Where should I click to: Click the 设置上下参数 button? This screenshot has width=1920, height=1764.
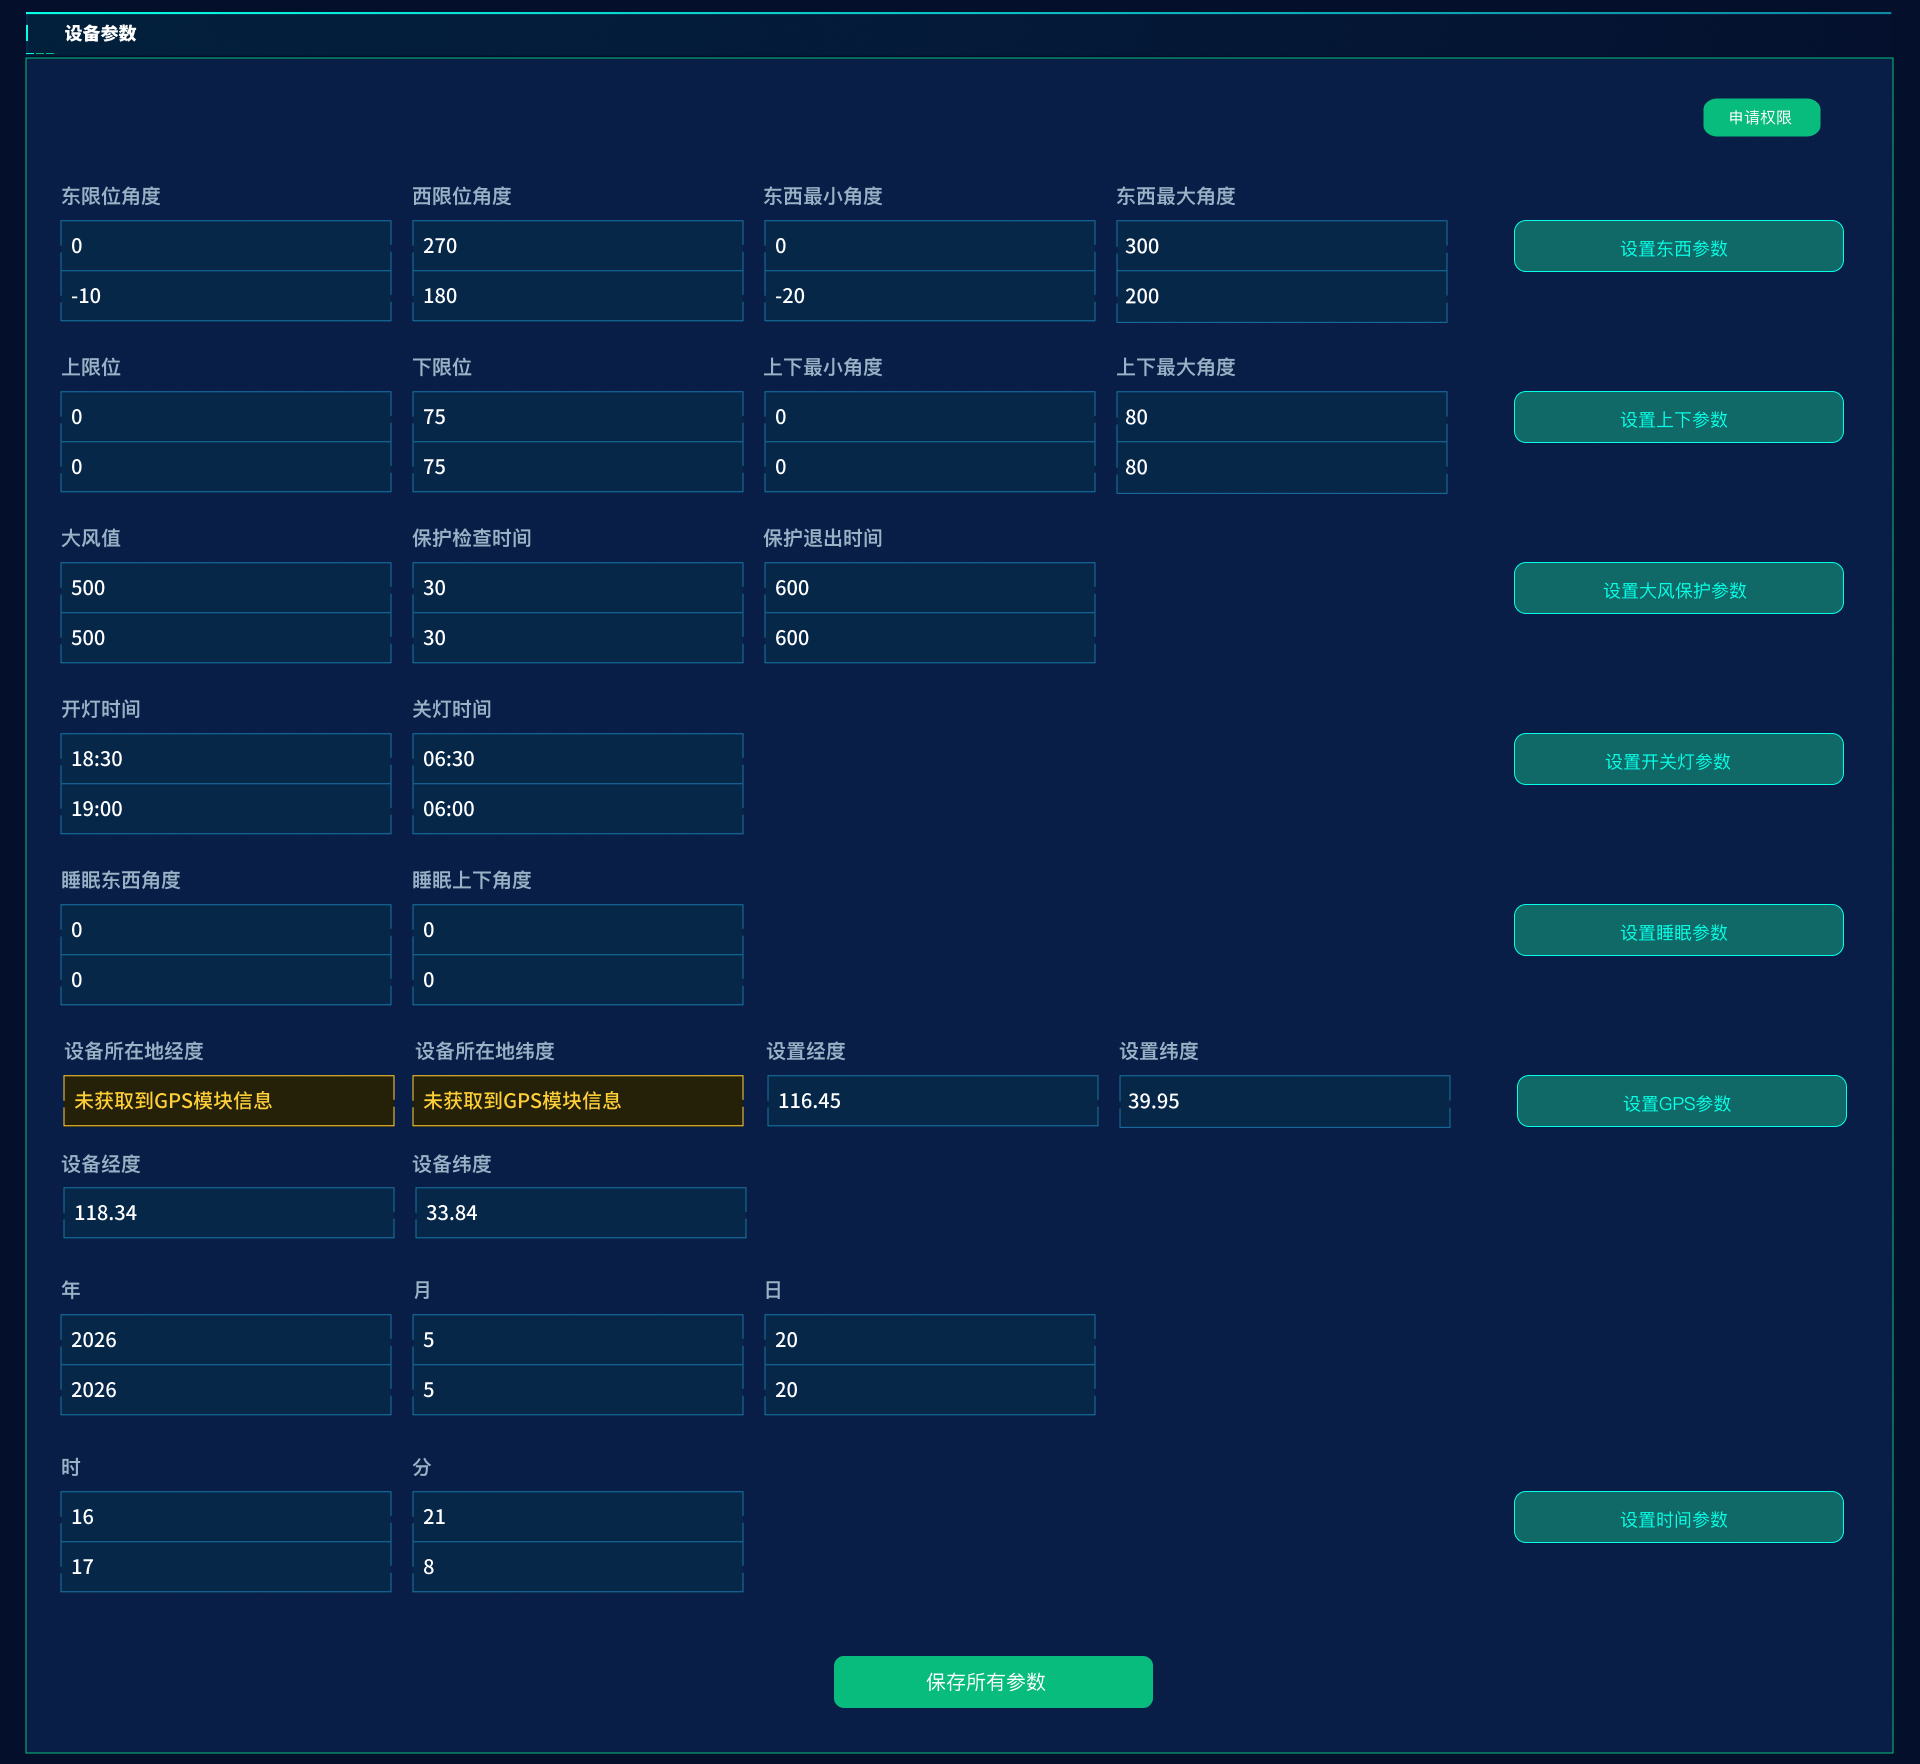click(1678, 417)
